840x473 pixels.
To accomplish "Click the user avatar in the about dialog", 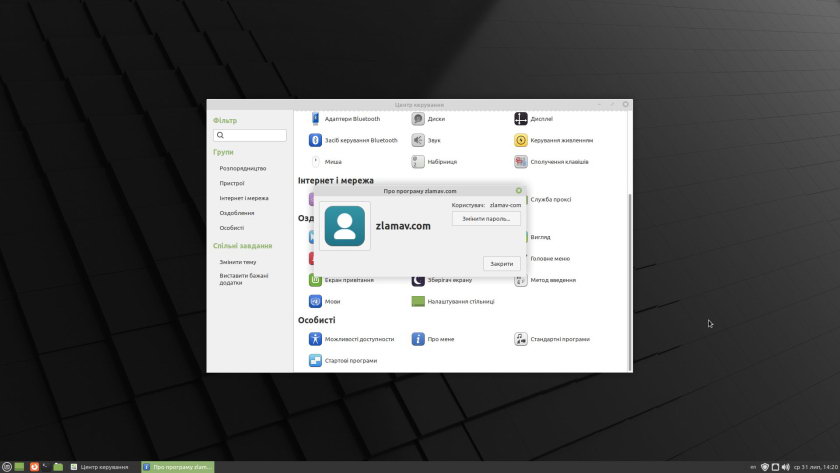I will tap(344, 226).
